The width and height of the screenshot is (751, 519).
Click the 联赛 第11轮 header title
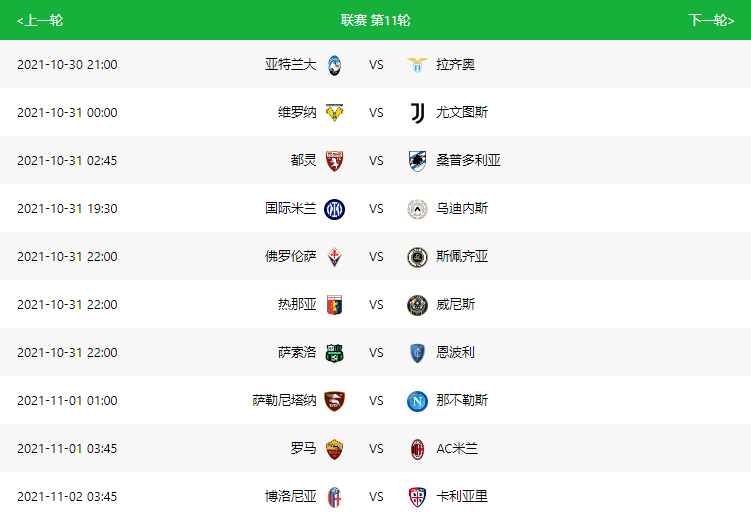click(x=376, y=20)
